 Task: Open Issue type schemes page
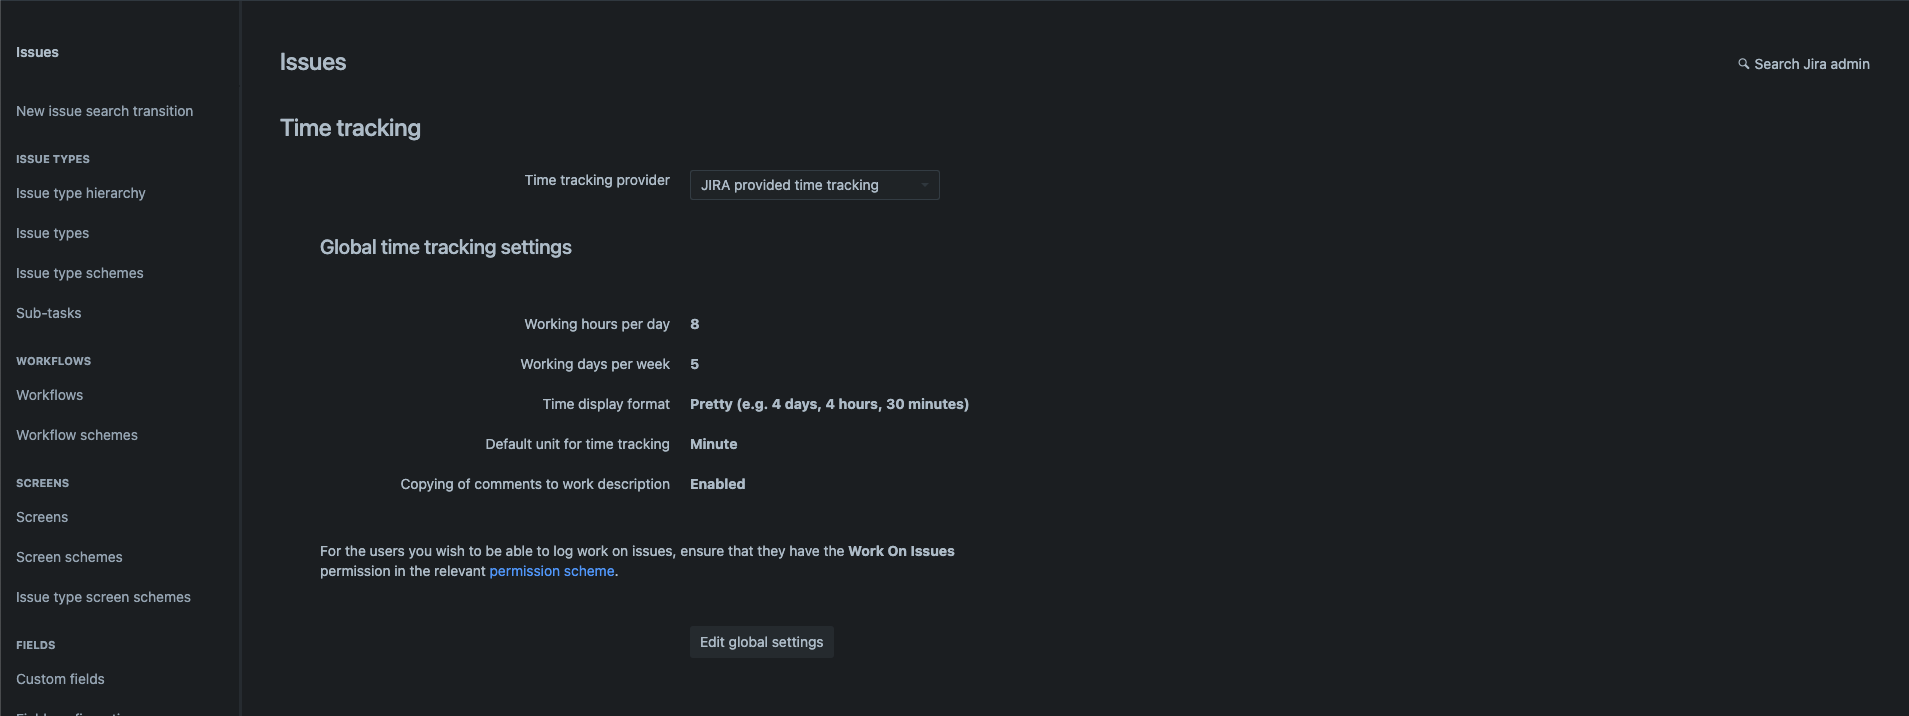[x=79, y=273]
